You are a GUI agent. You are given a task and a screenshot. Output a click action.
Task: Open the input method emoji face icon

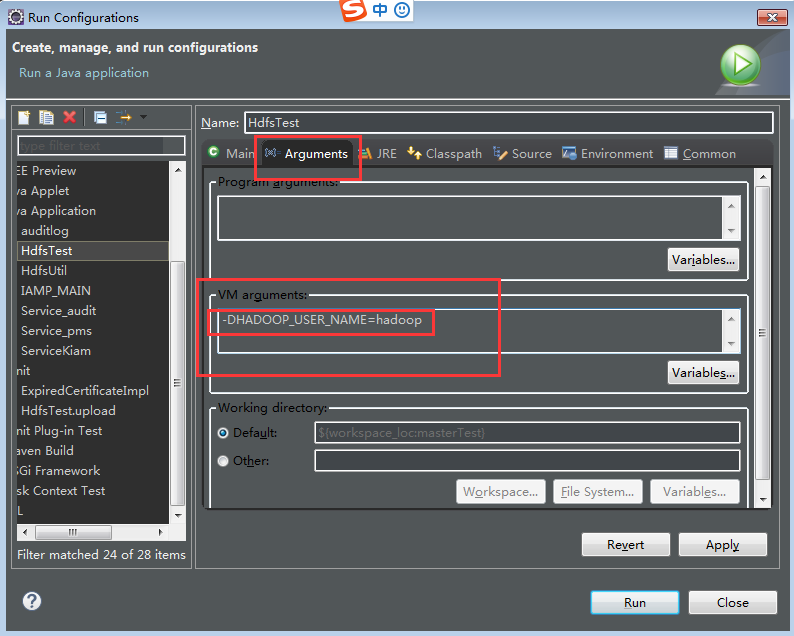[402, 10]
